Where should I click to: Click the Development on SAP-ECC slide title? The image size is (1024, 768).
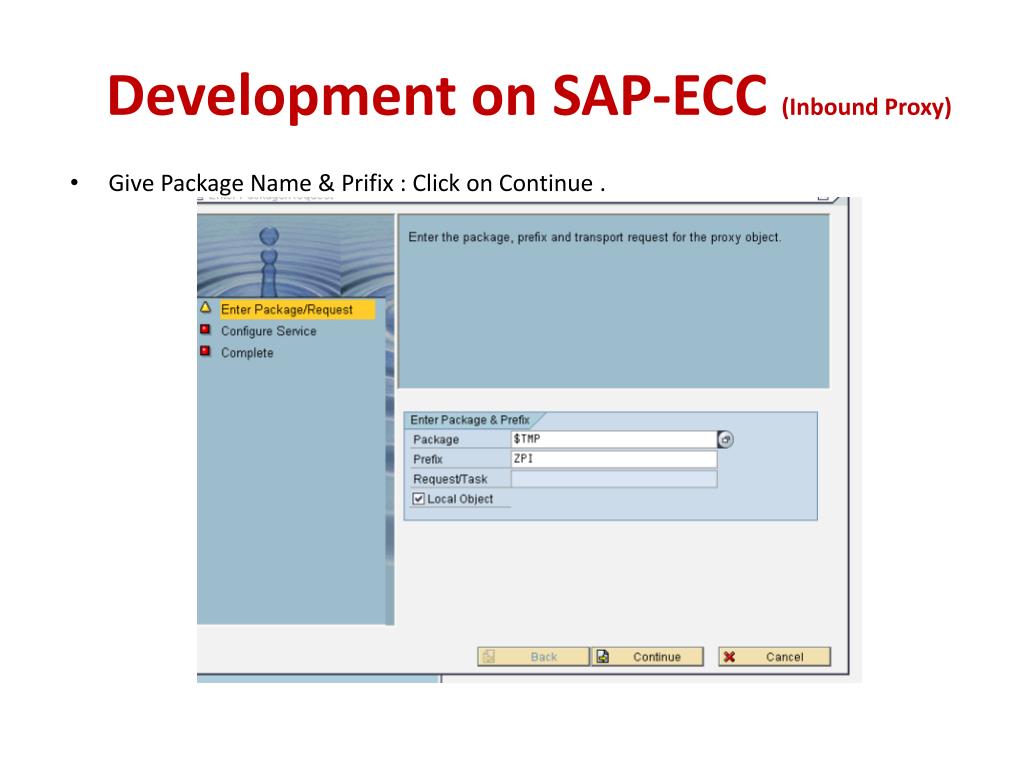tap(437, 96)
